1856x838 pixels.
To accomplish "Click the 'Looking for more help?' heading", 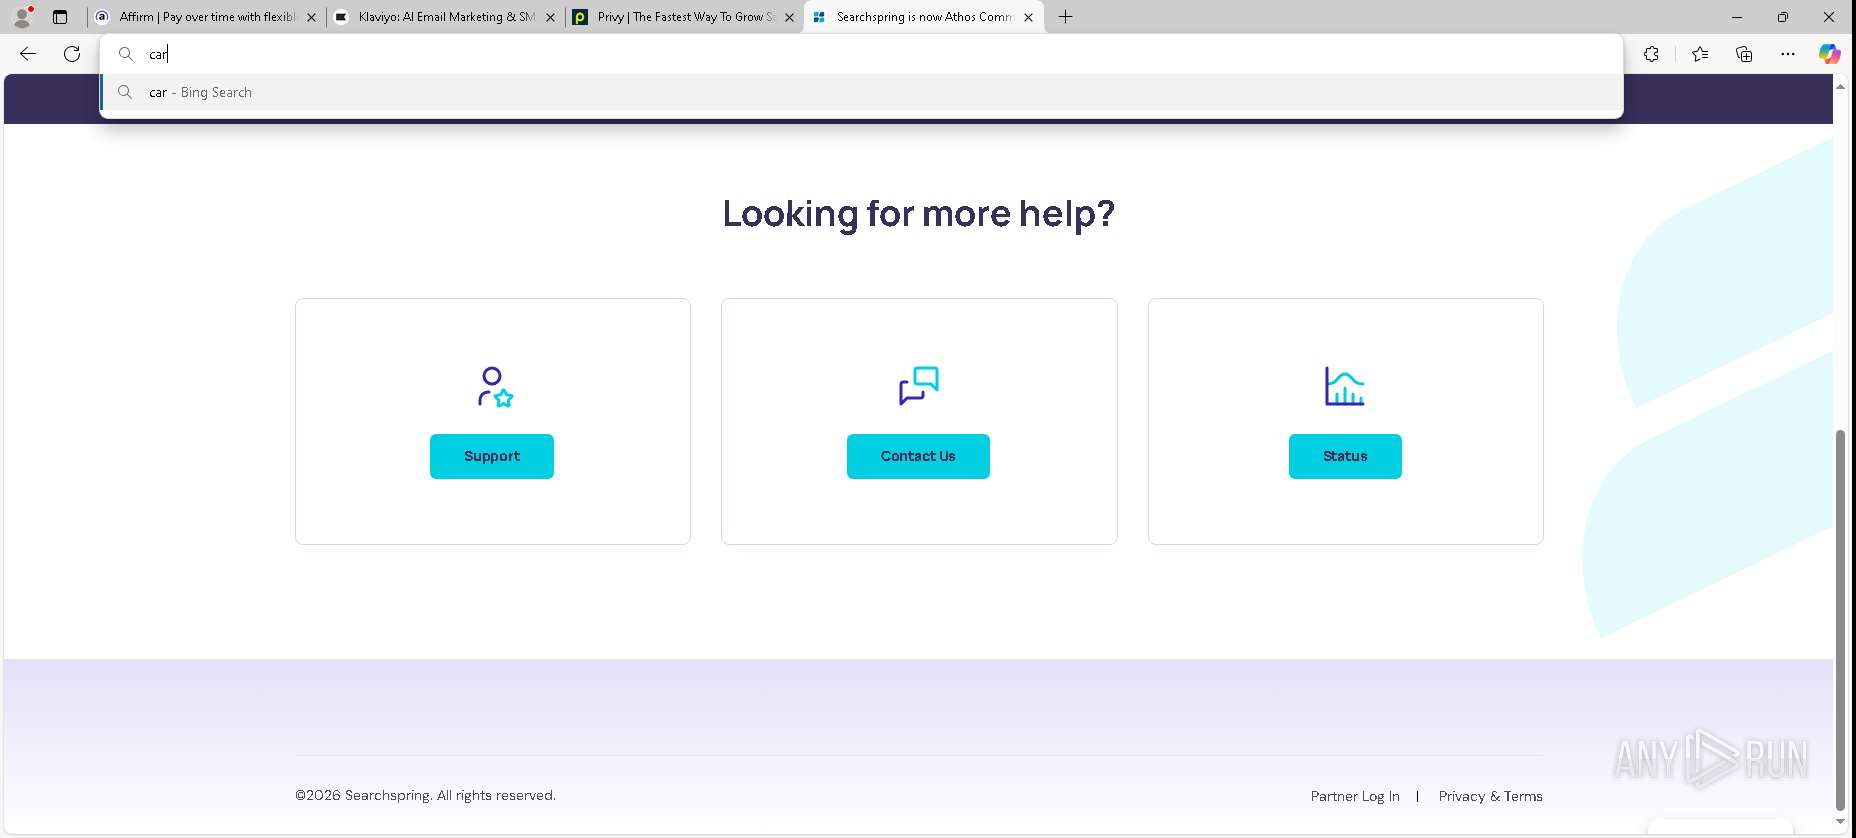I will 918,214.
